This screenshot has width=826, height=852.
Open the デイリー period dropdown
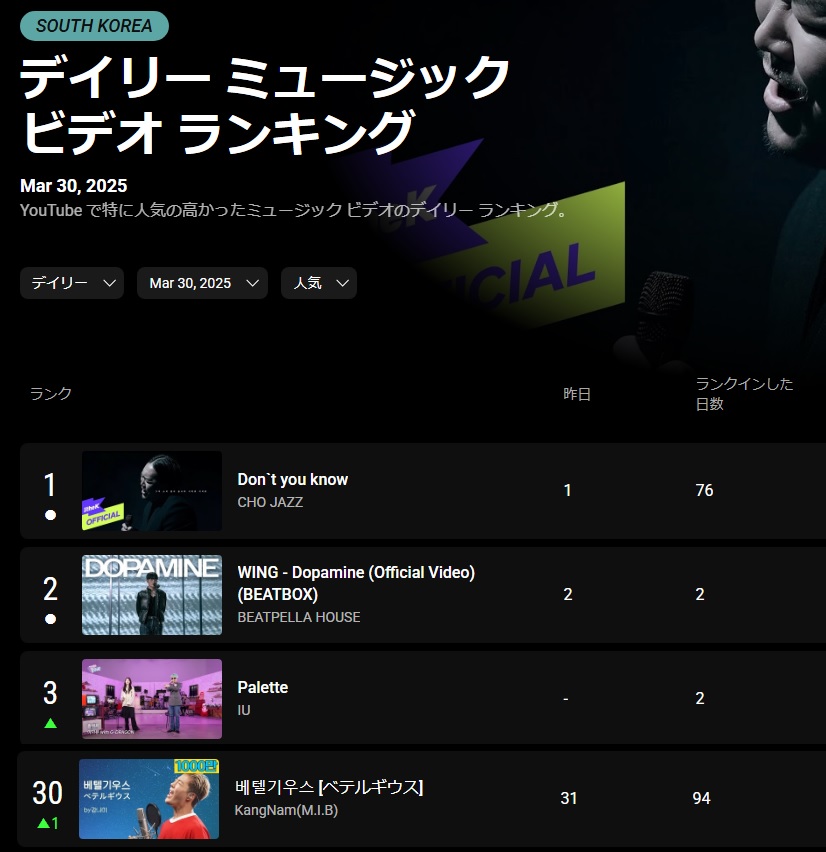[72, 283]
